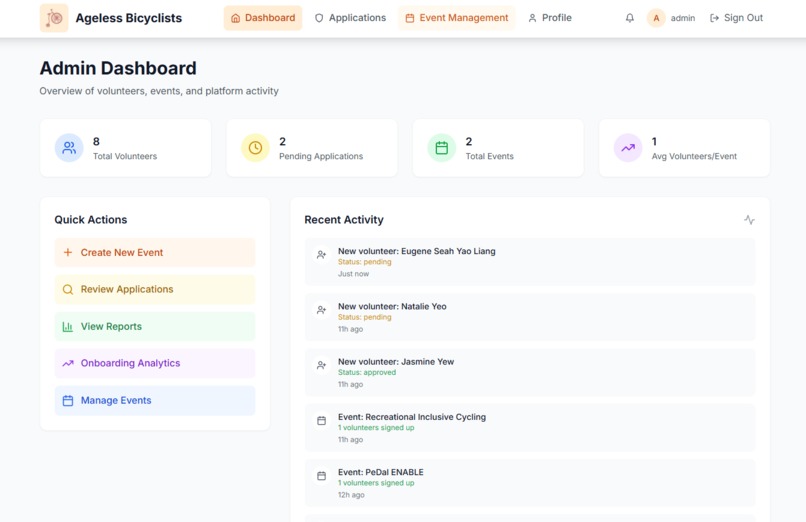Go to the Applications tab
The width and height of the screenshot is (806, 522).
click(x=351, y=18)
